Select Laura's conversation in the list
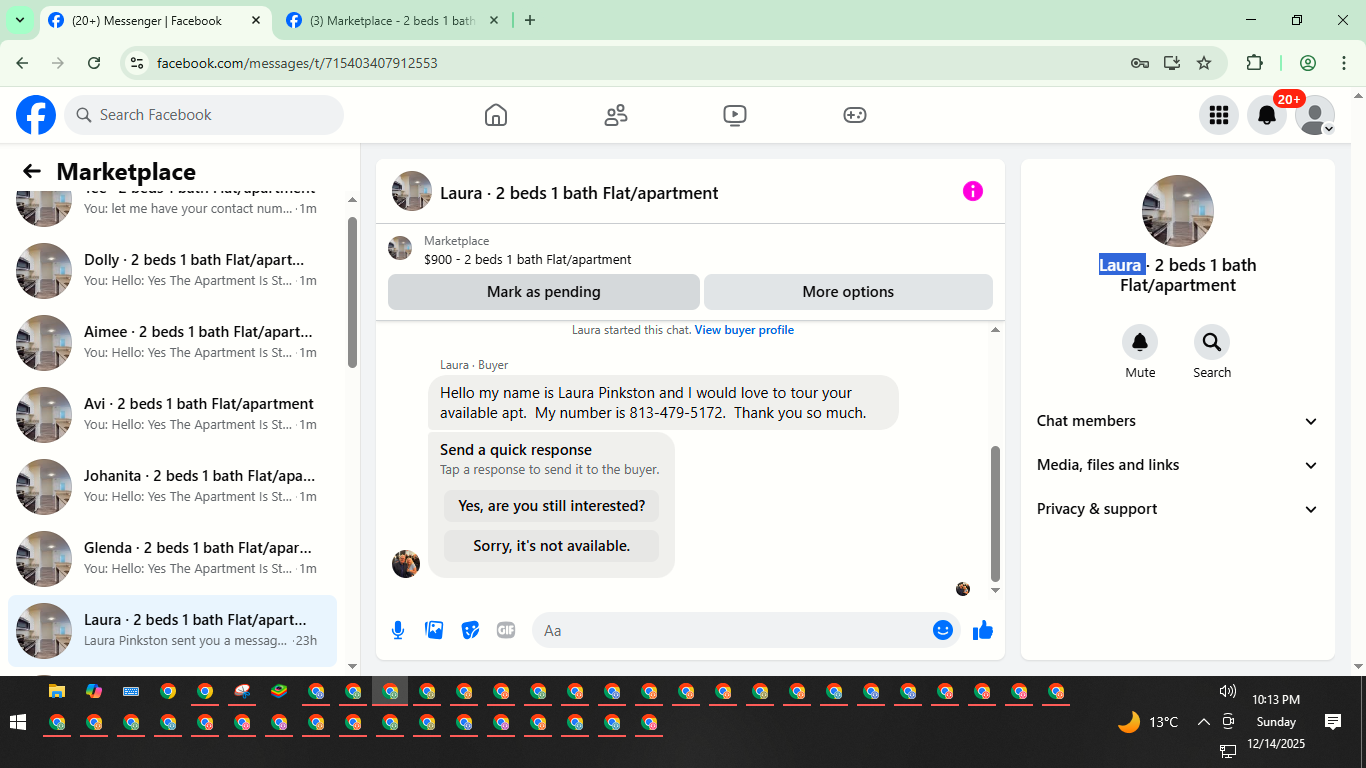This screenshot has height=768, width=1366. coord(172,631)
